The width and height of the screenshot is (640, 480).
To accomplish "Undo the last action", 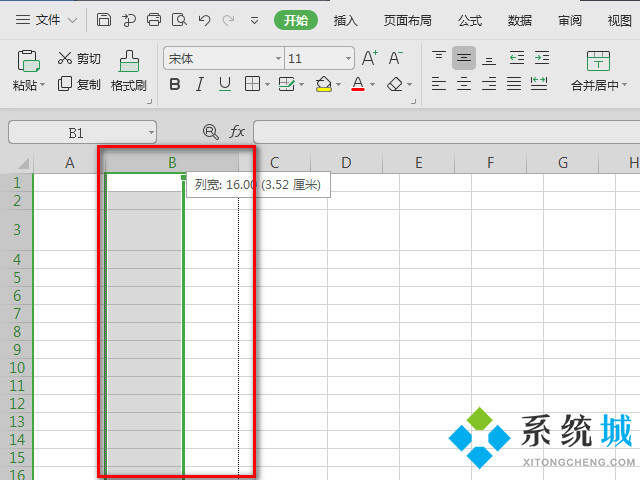I will coord(204,20).
